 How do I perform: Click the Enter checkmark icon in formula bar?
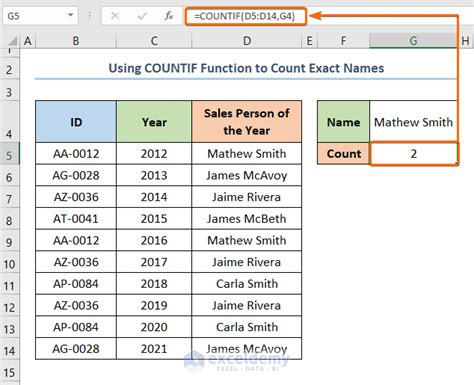[x=142, y=16]
